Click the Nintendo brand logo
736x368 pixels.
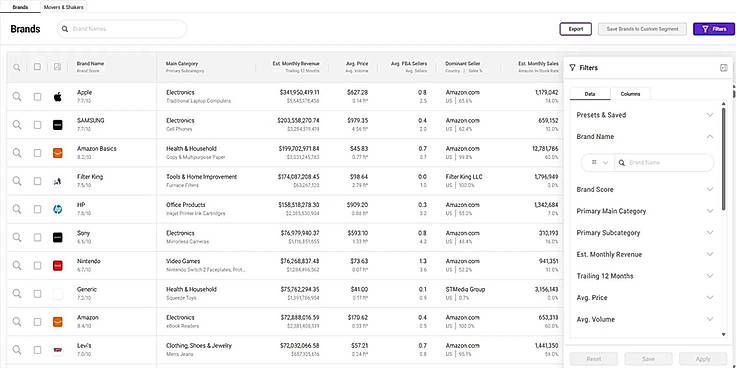tap(57, 266)
